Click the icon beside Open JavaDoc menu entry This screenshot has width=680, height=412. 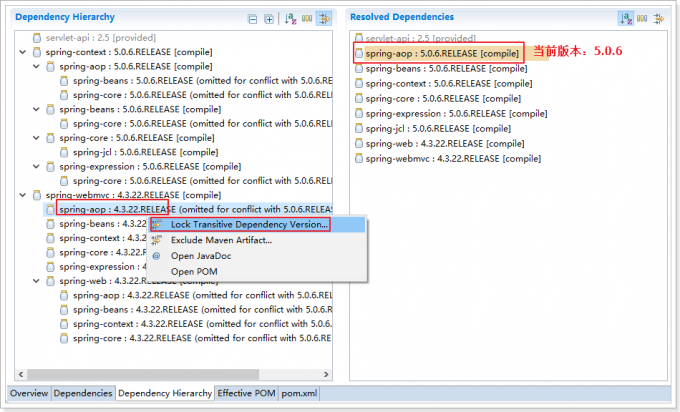pos(156,256)
